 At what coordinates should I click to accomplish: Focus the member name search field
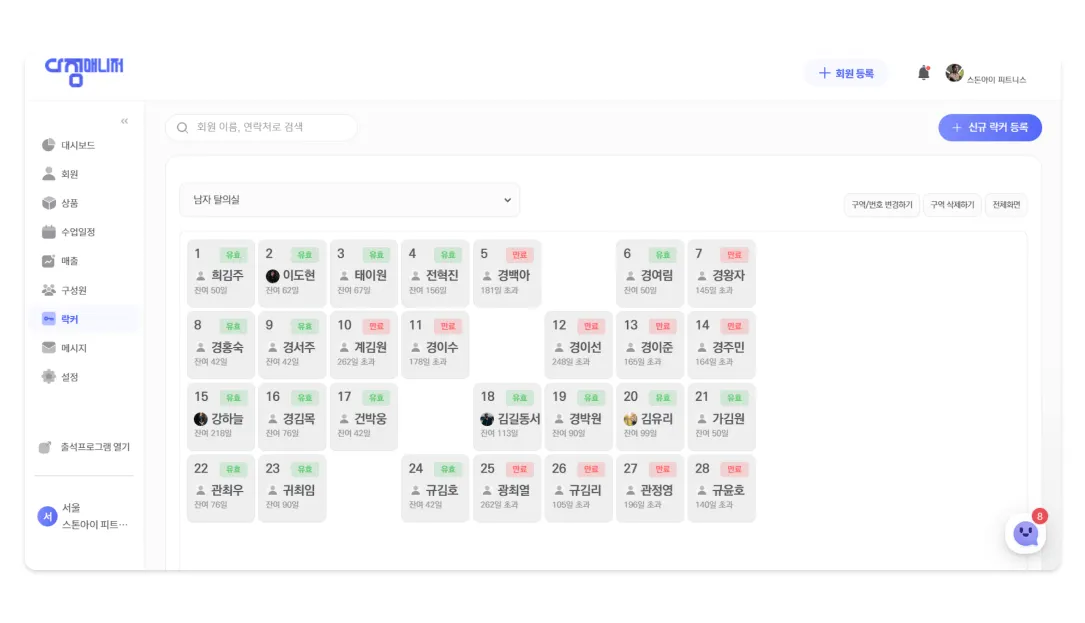click(262, 127)
